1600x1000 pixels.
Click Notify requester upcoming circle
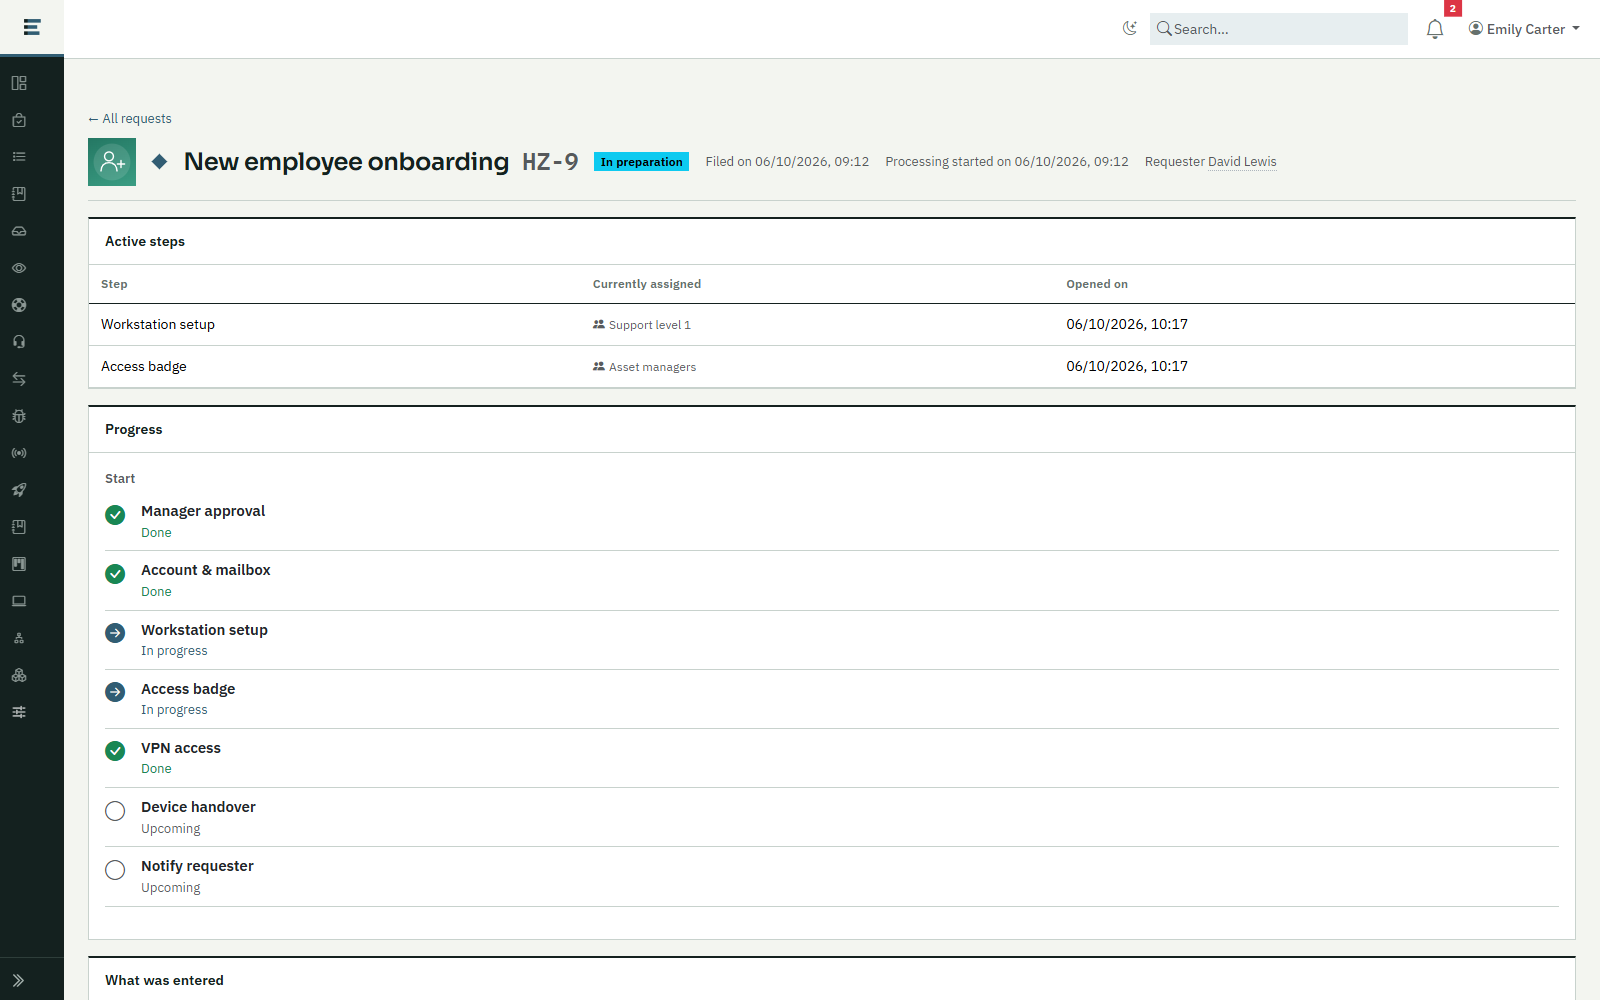tap(115, 870)
